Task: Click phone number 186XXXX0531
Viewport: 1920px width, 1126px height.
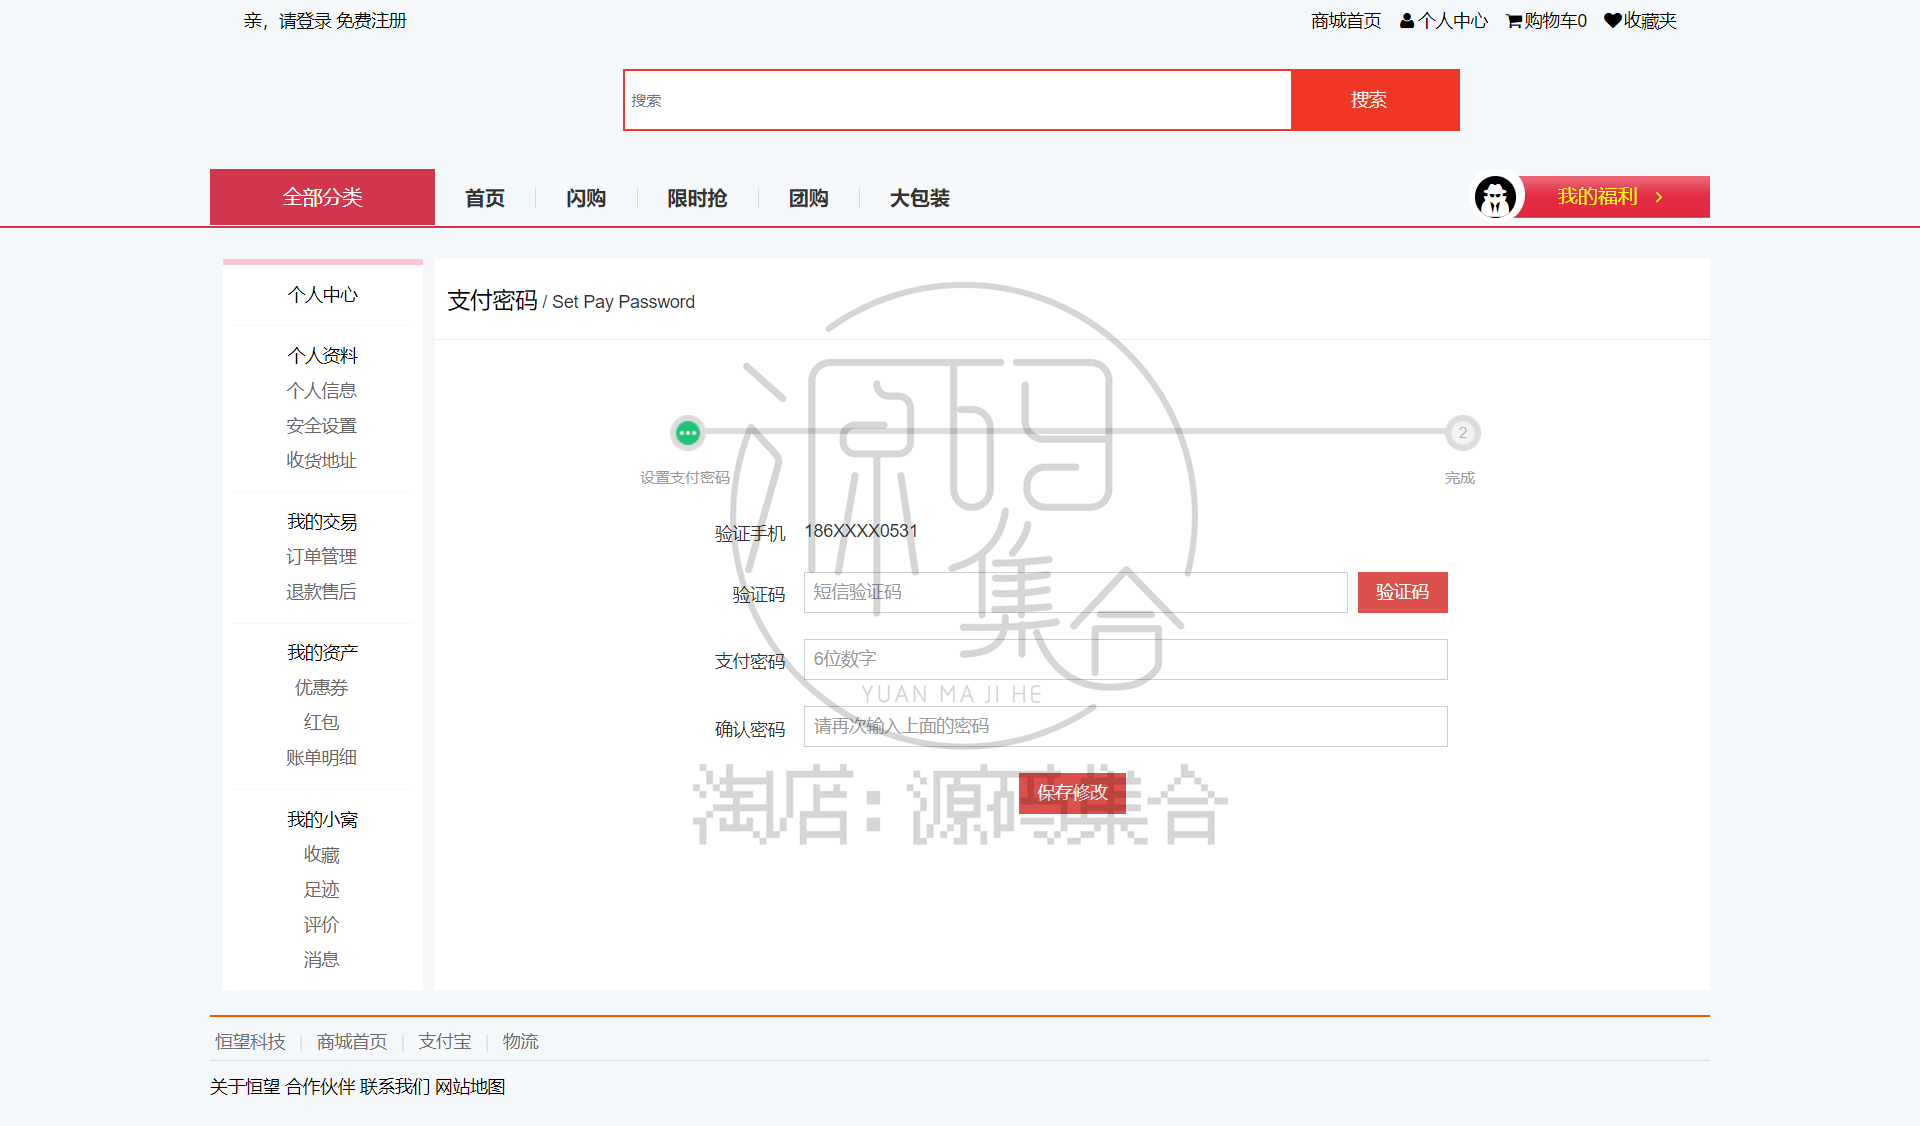Action: coord(861,531)
